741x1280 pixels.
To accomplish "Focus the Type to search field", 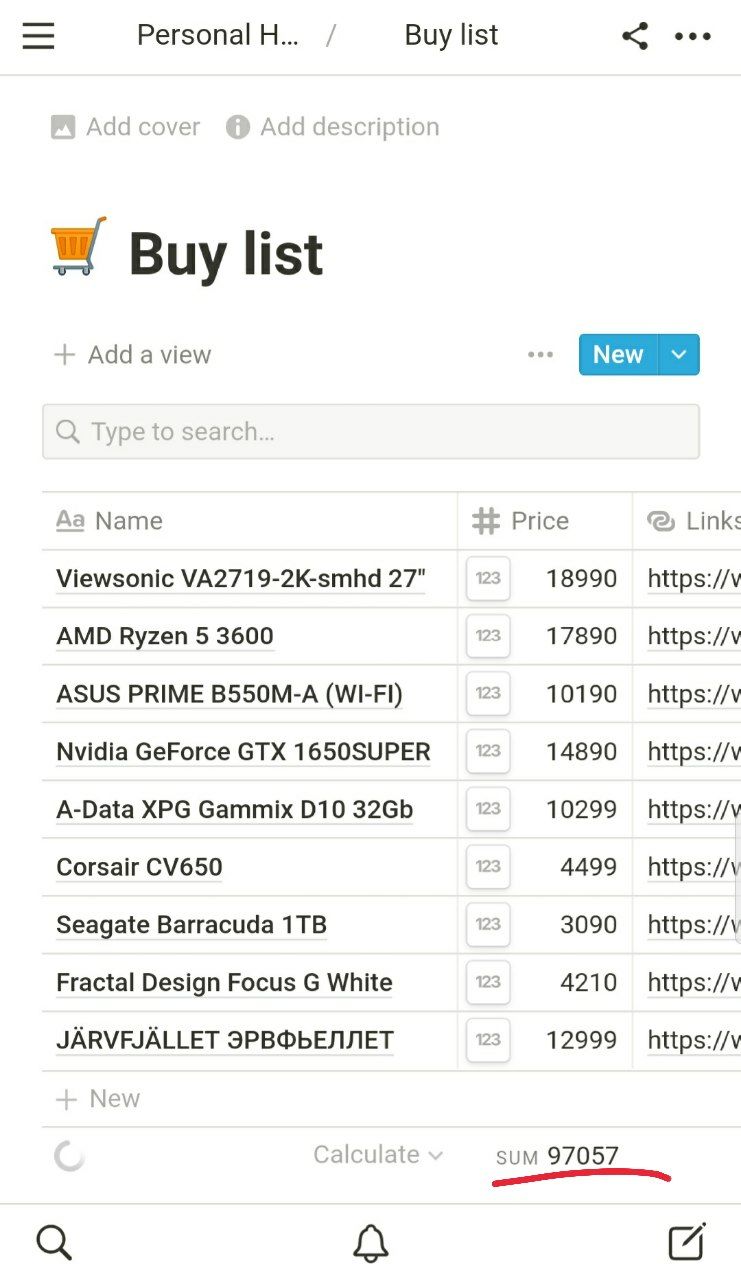I will click(x=371, y=432).
